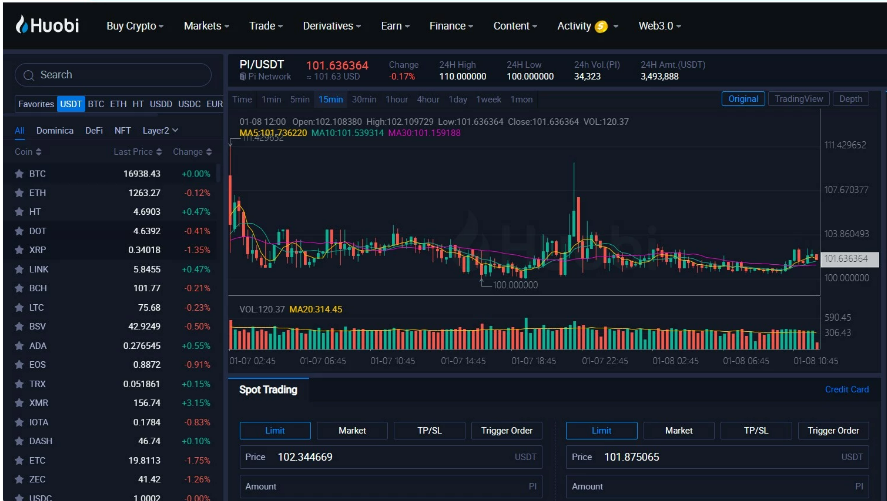Click the search magnifier icon

[28, 75]
